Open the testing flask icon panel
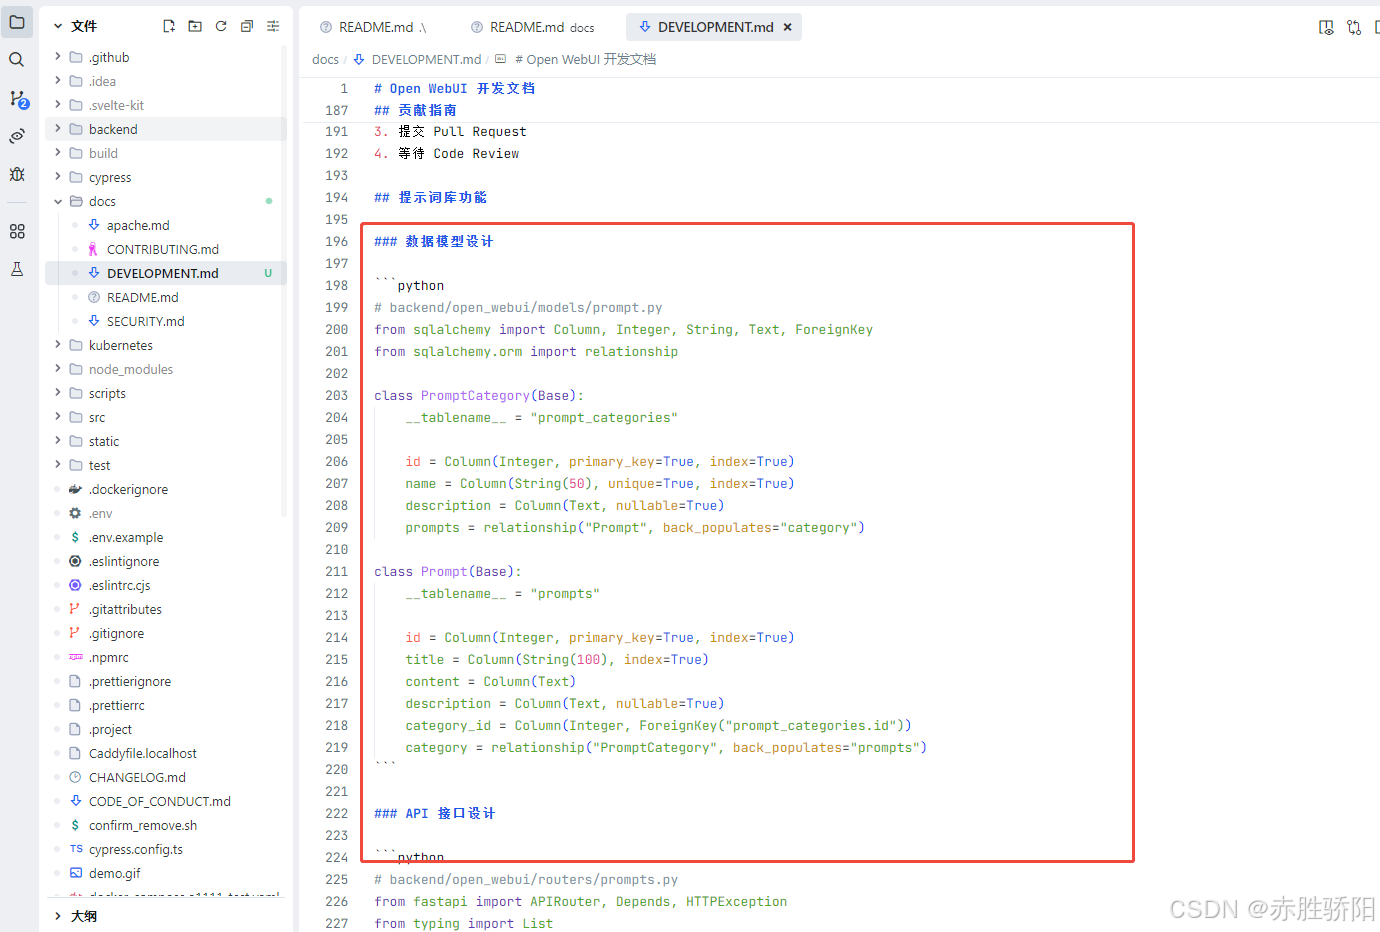1380x932 pixels. click(17, 269)
